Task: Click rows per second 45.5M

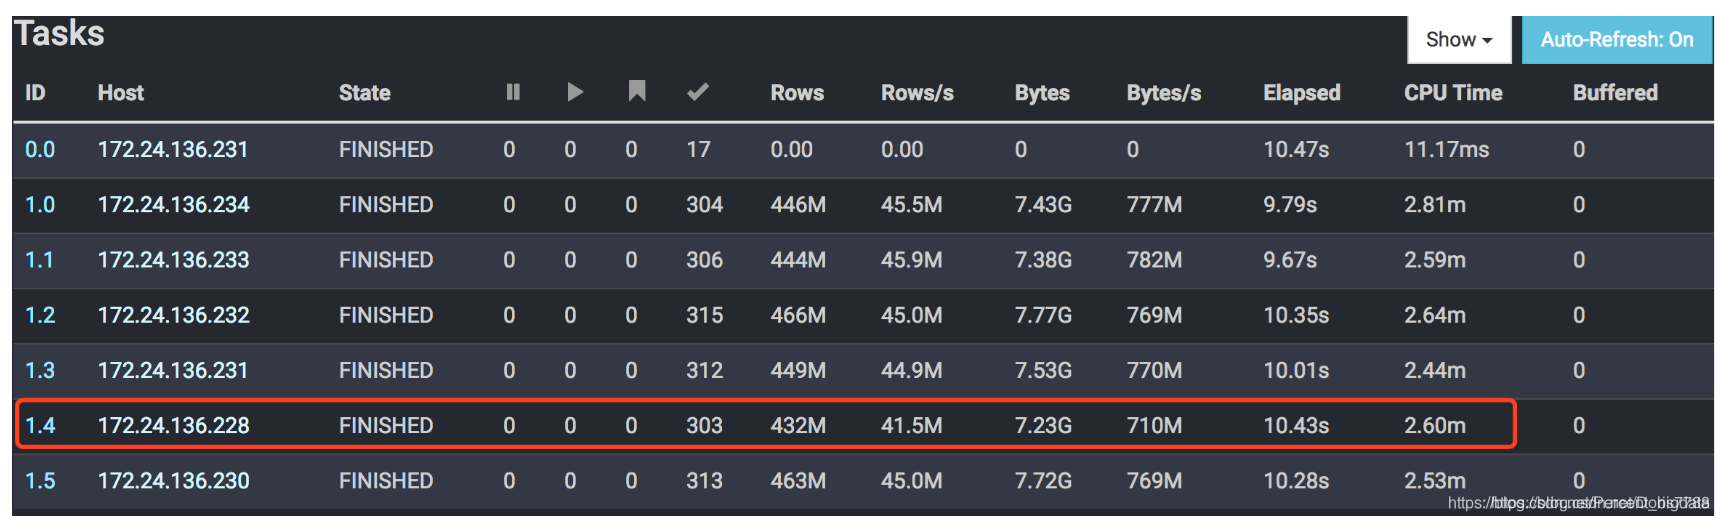Action: click(911, 205)
